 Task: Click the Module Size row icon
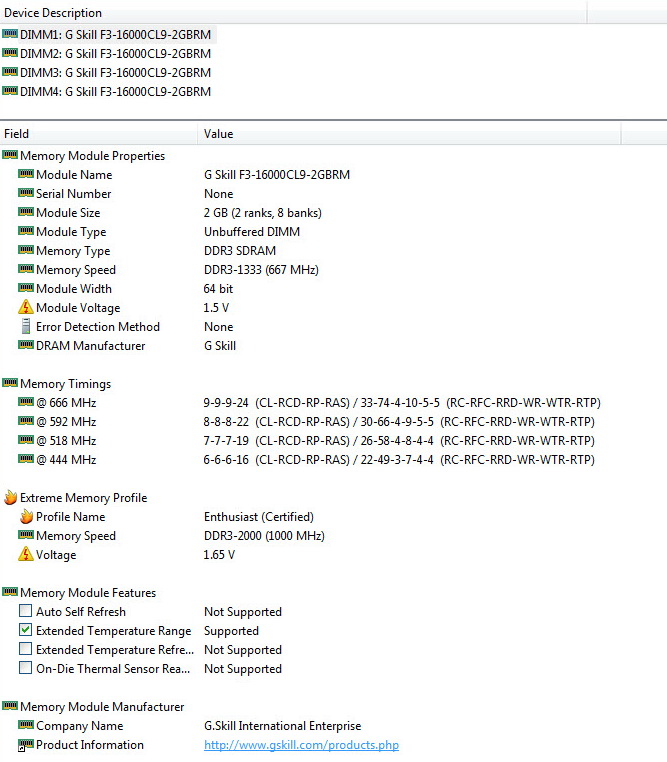click(x=26, y=212)
